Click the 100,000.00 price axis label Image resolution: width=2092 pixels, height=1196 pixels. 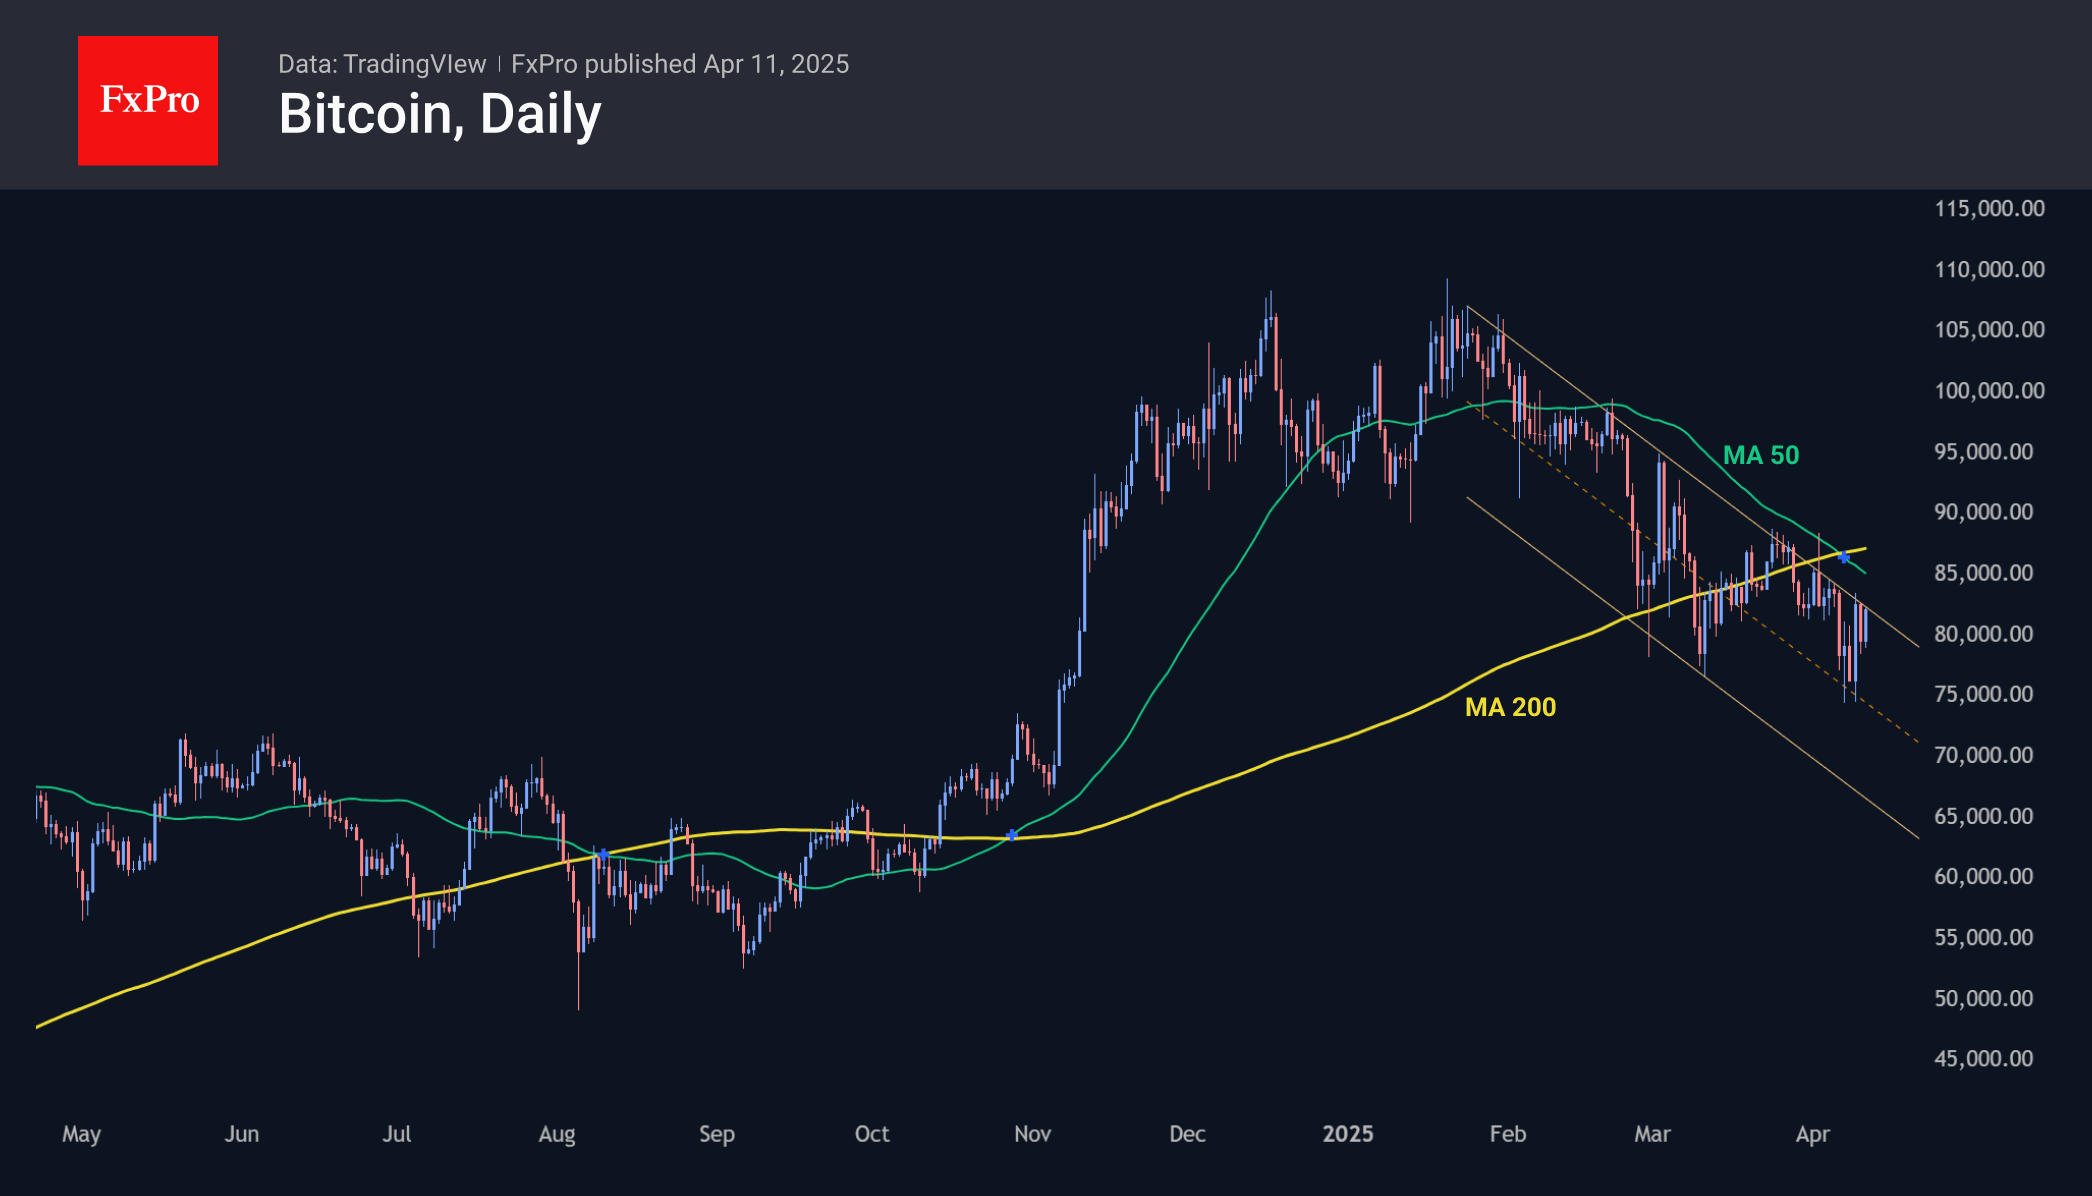[x=1989, y=390]
